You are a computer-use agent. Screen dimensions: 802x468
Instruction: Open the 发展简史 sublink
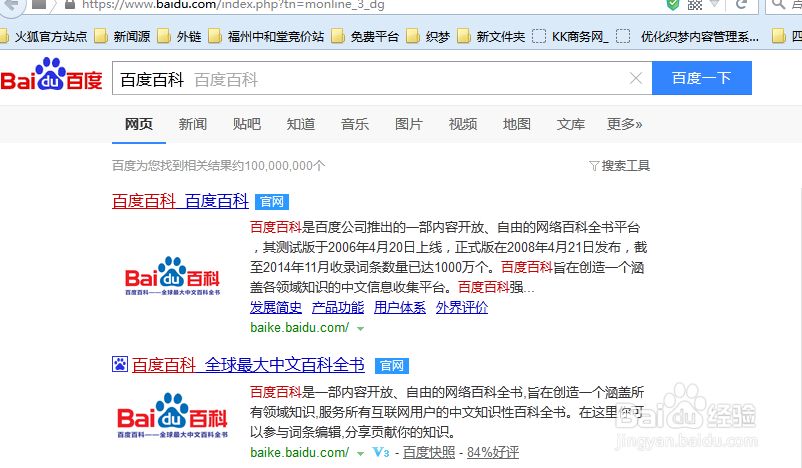tap(276, 307)
